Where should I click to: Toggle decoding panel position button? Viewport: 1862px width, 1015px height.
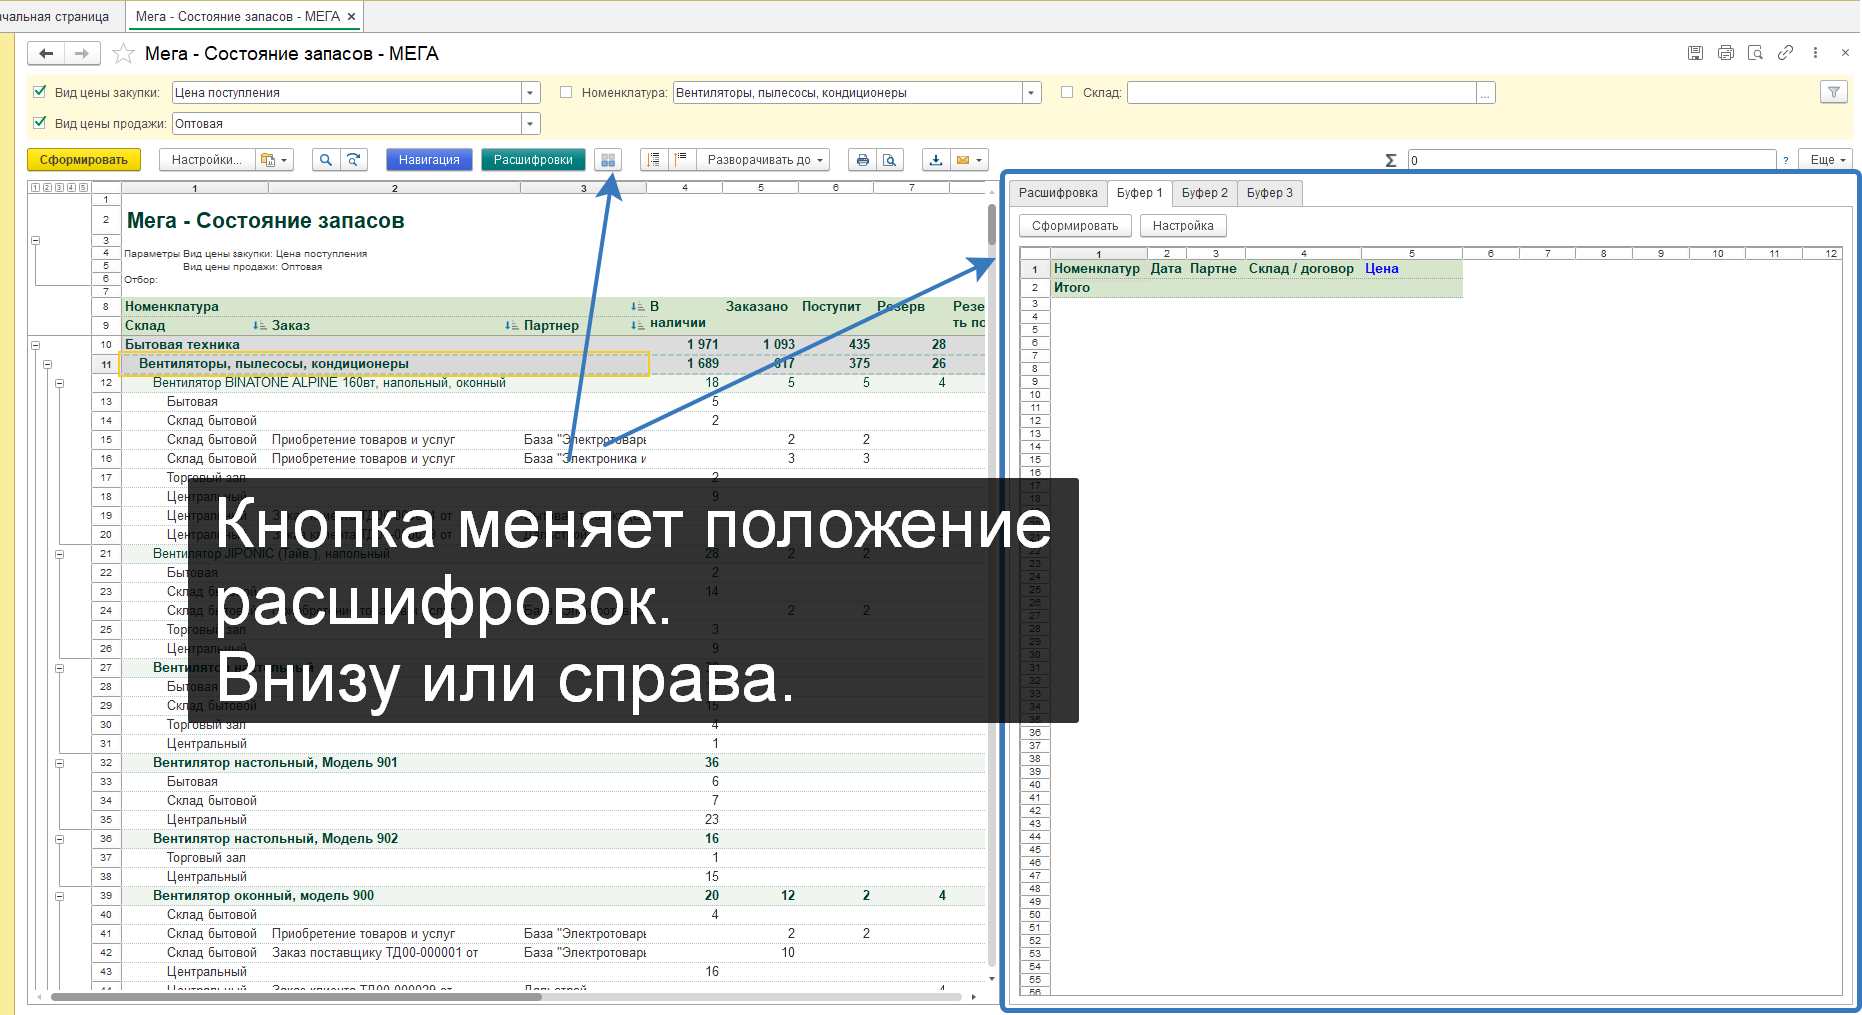[x=608, y=160]
